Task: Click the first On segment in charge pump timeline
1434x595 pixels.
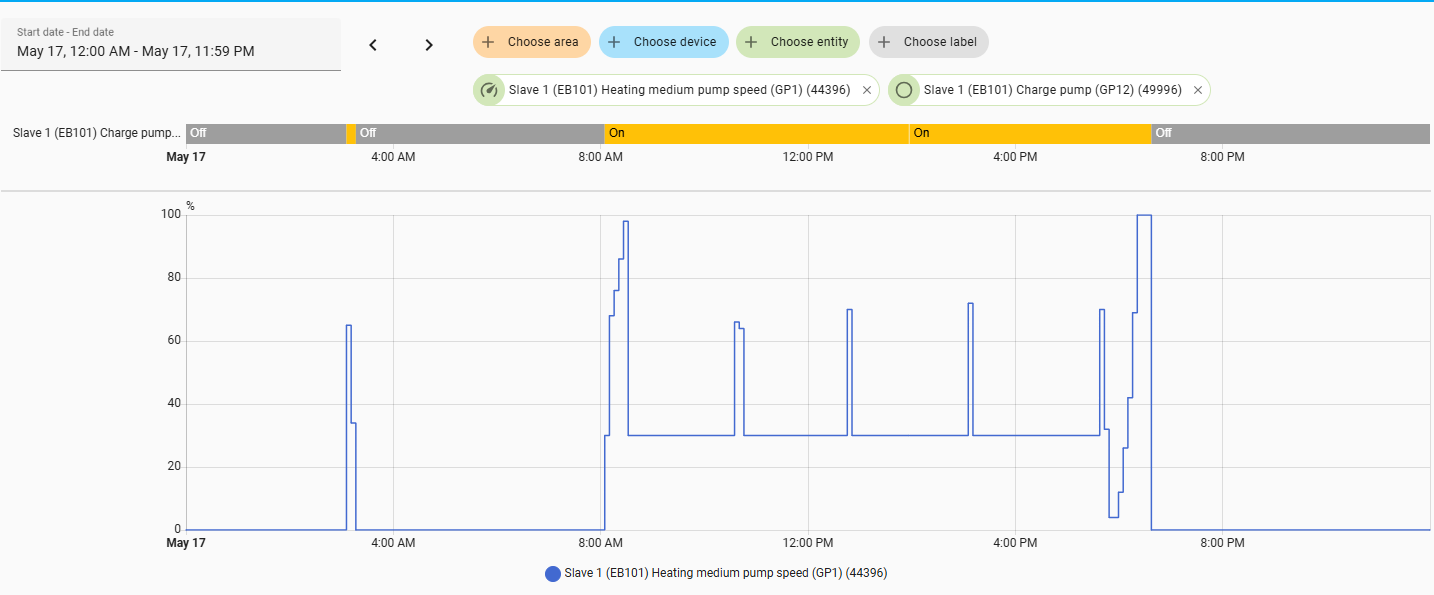Action: (757, 133)
